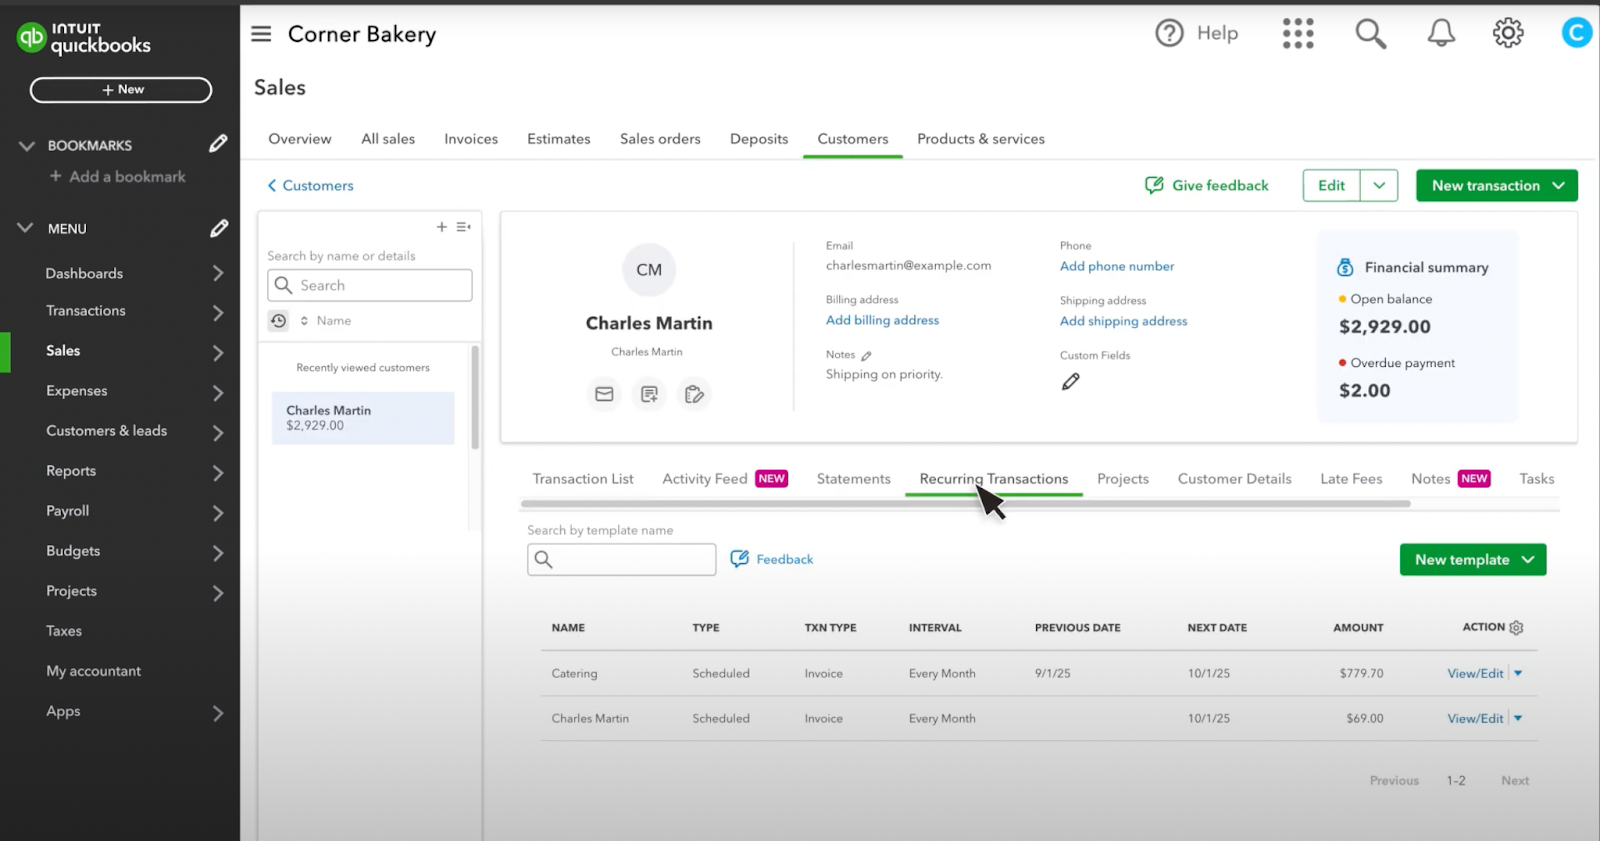Screen dimensions: 1600x841
Task: Open Products & services tab
Action: tap(981, 139)
